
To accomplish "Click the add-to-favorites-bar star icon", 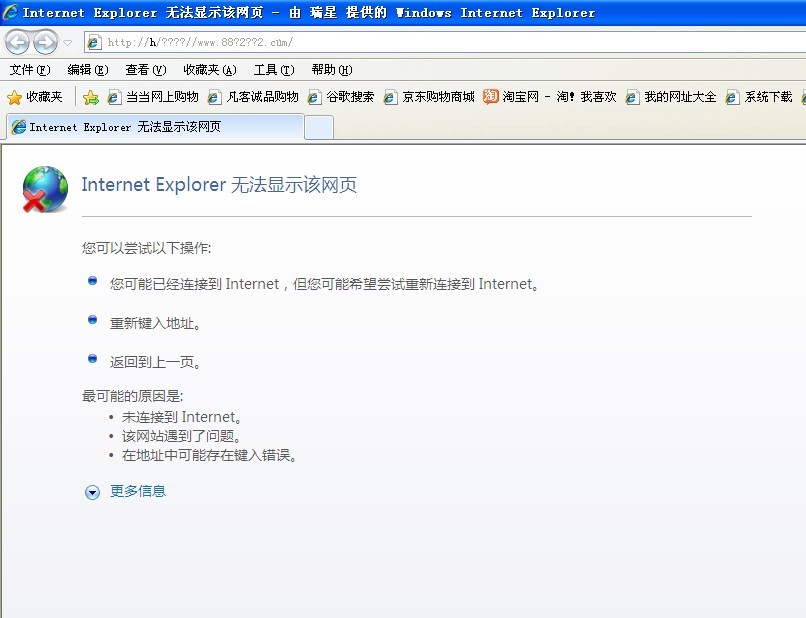I will pyautogui.click(x=90, y=97).
